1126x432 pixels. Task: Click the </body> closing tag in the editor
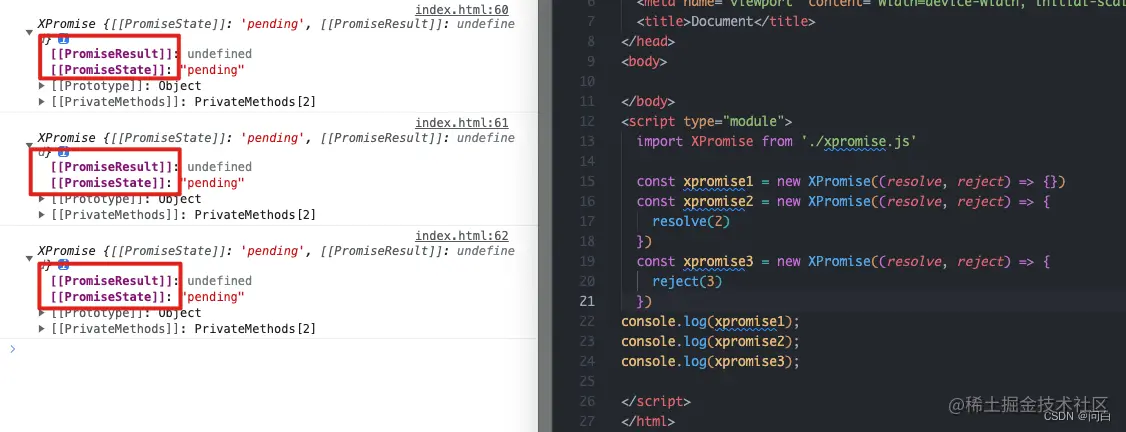pos(648,102)
